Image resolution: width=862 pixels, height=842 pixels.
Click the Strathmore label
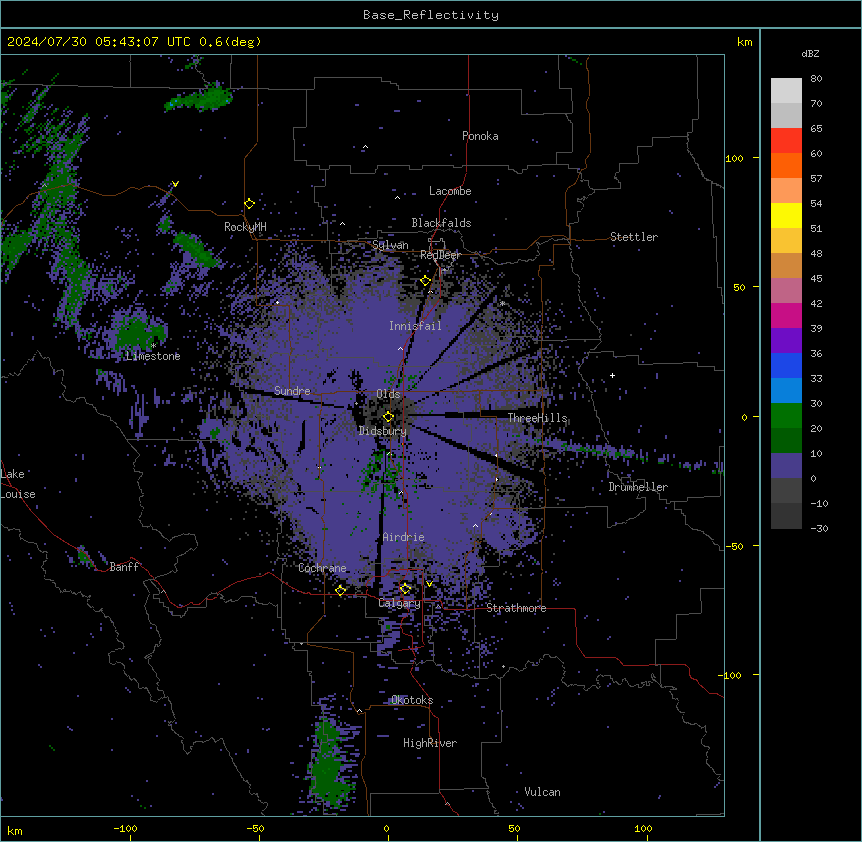(x=516, y=608)
